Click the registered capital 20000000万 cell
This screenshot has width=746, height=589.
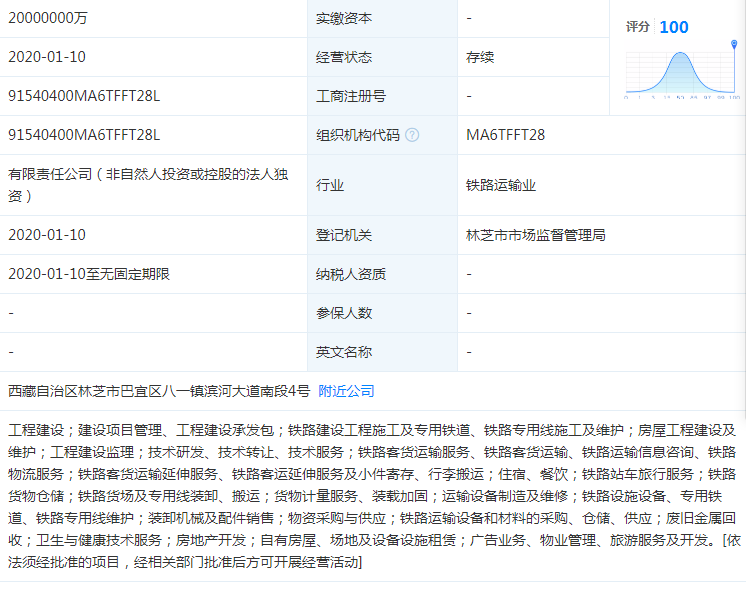coord(48,18)
